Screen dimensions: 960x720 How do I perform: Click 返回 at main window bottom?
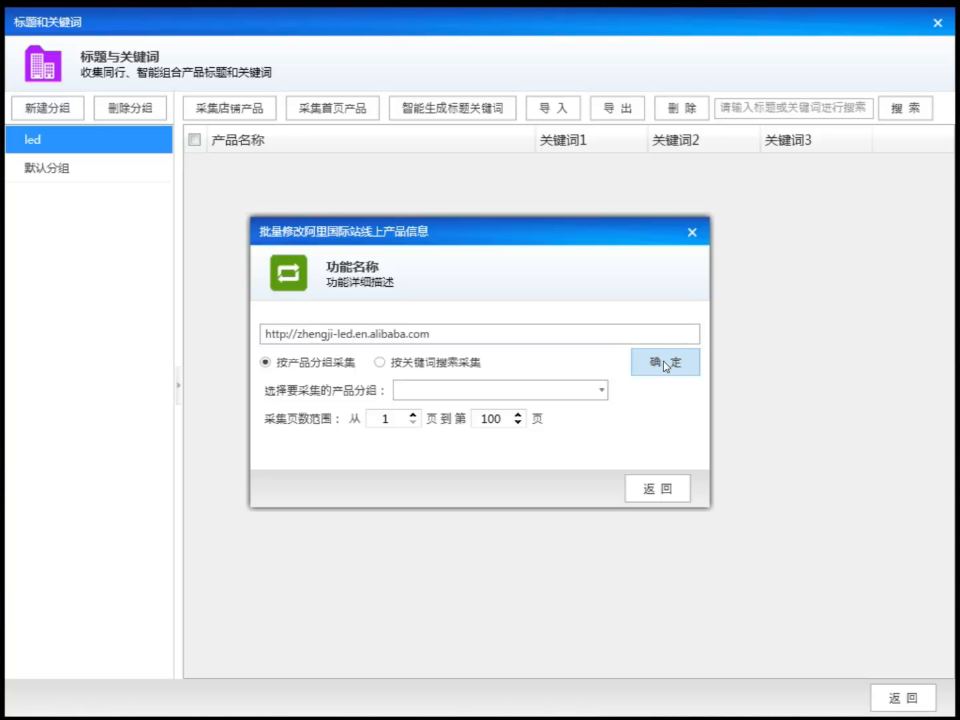pos(903,698)
